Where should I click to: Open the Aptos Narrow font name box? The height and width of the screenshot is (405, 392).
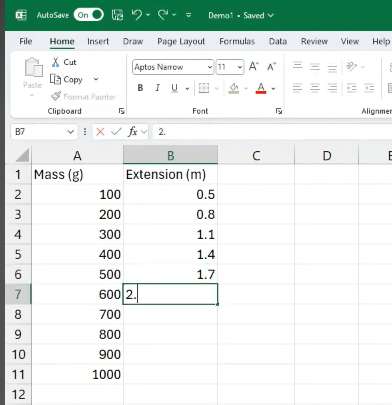pyautogui.click(x=173, y=67)
